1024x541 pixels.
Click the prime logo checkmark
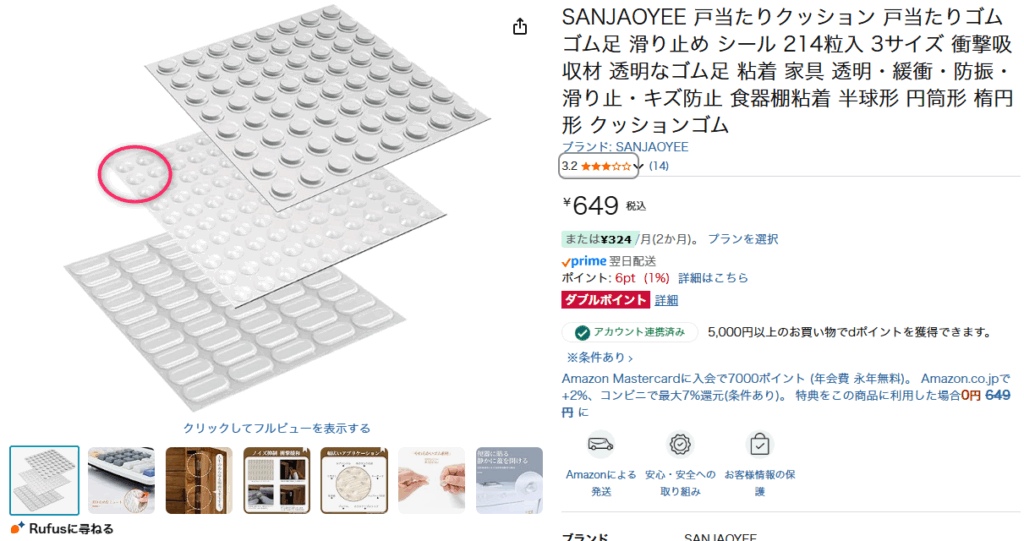point(566,262)
